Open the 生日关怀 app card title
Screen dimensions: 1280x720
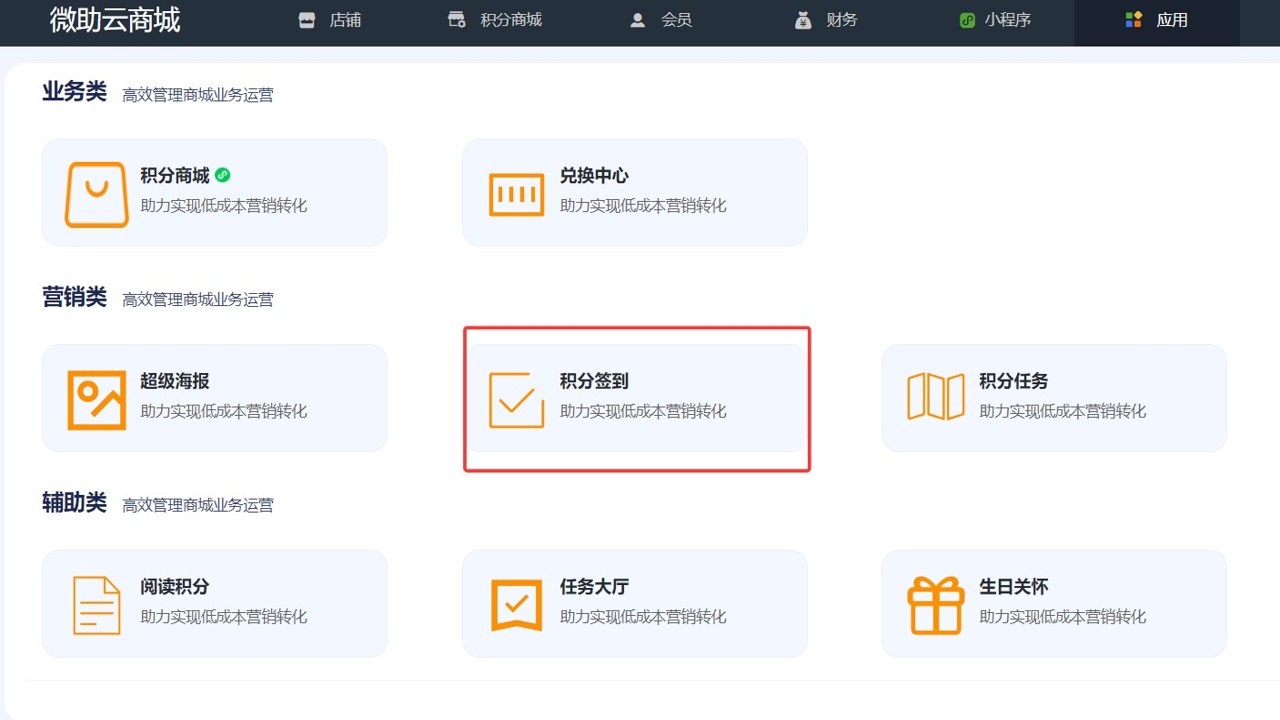pyautogui.click(x=1014, y=586)
